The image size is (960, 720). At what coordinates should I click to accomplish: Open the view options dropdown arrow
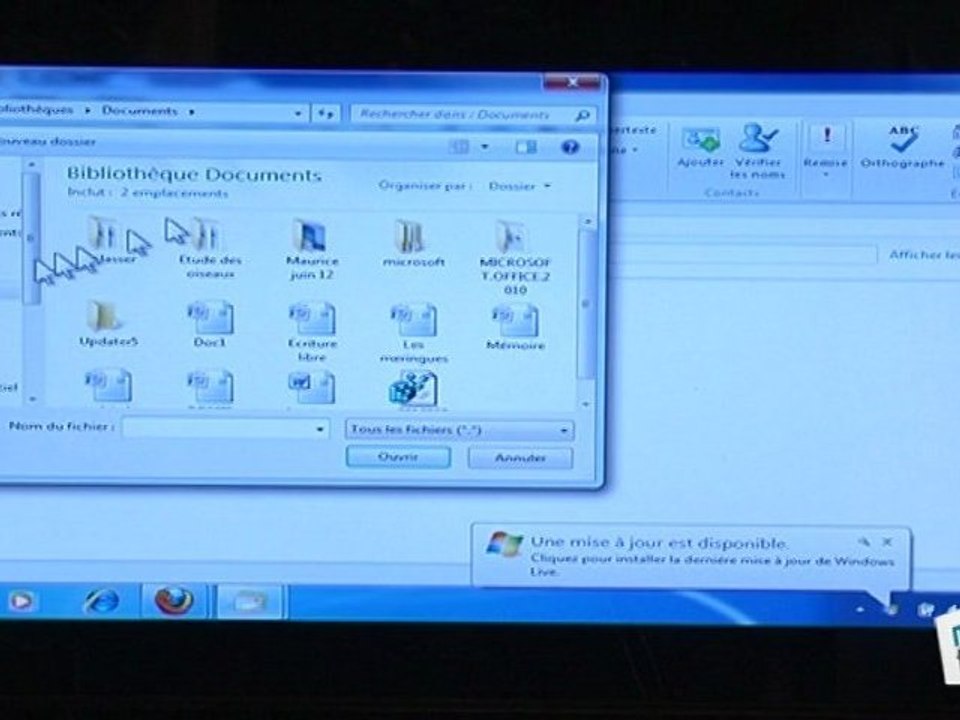pos(485,147)
